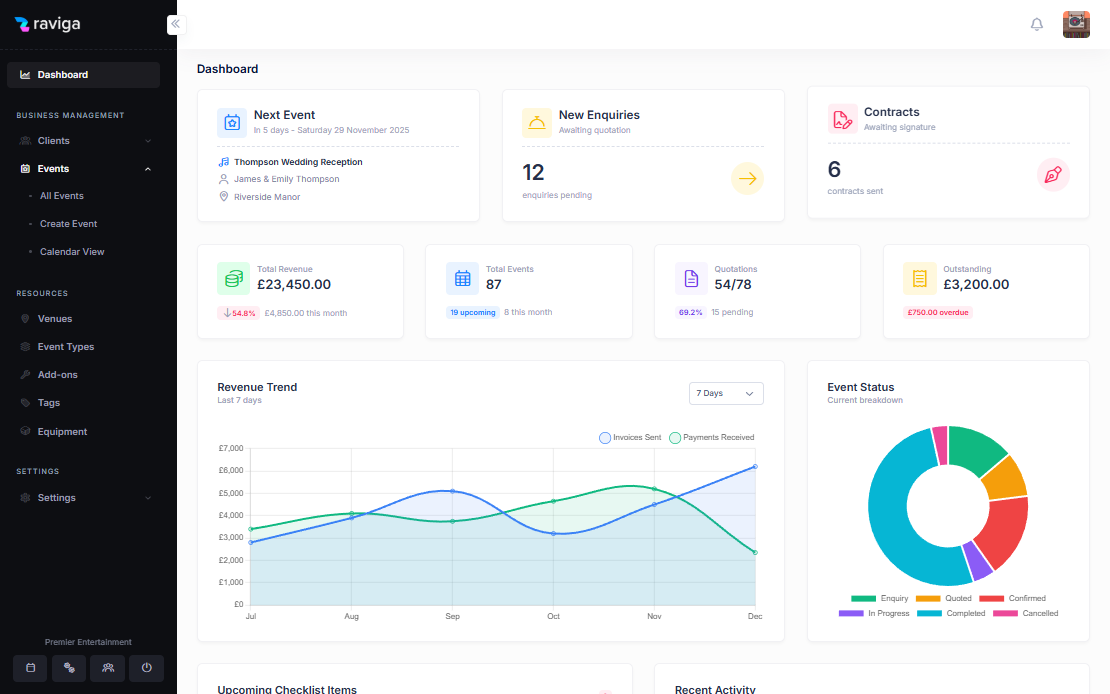
Task: Collapse the sidebar with the double-chevron icon
Action: (x=175, y=24)
